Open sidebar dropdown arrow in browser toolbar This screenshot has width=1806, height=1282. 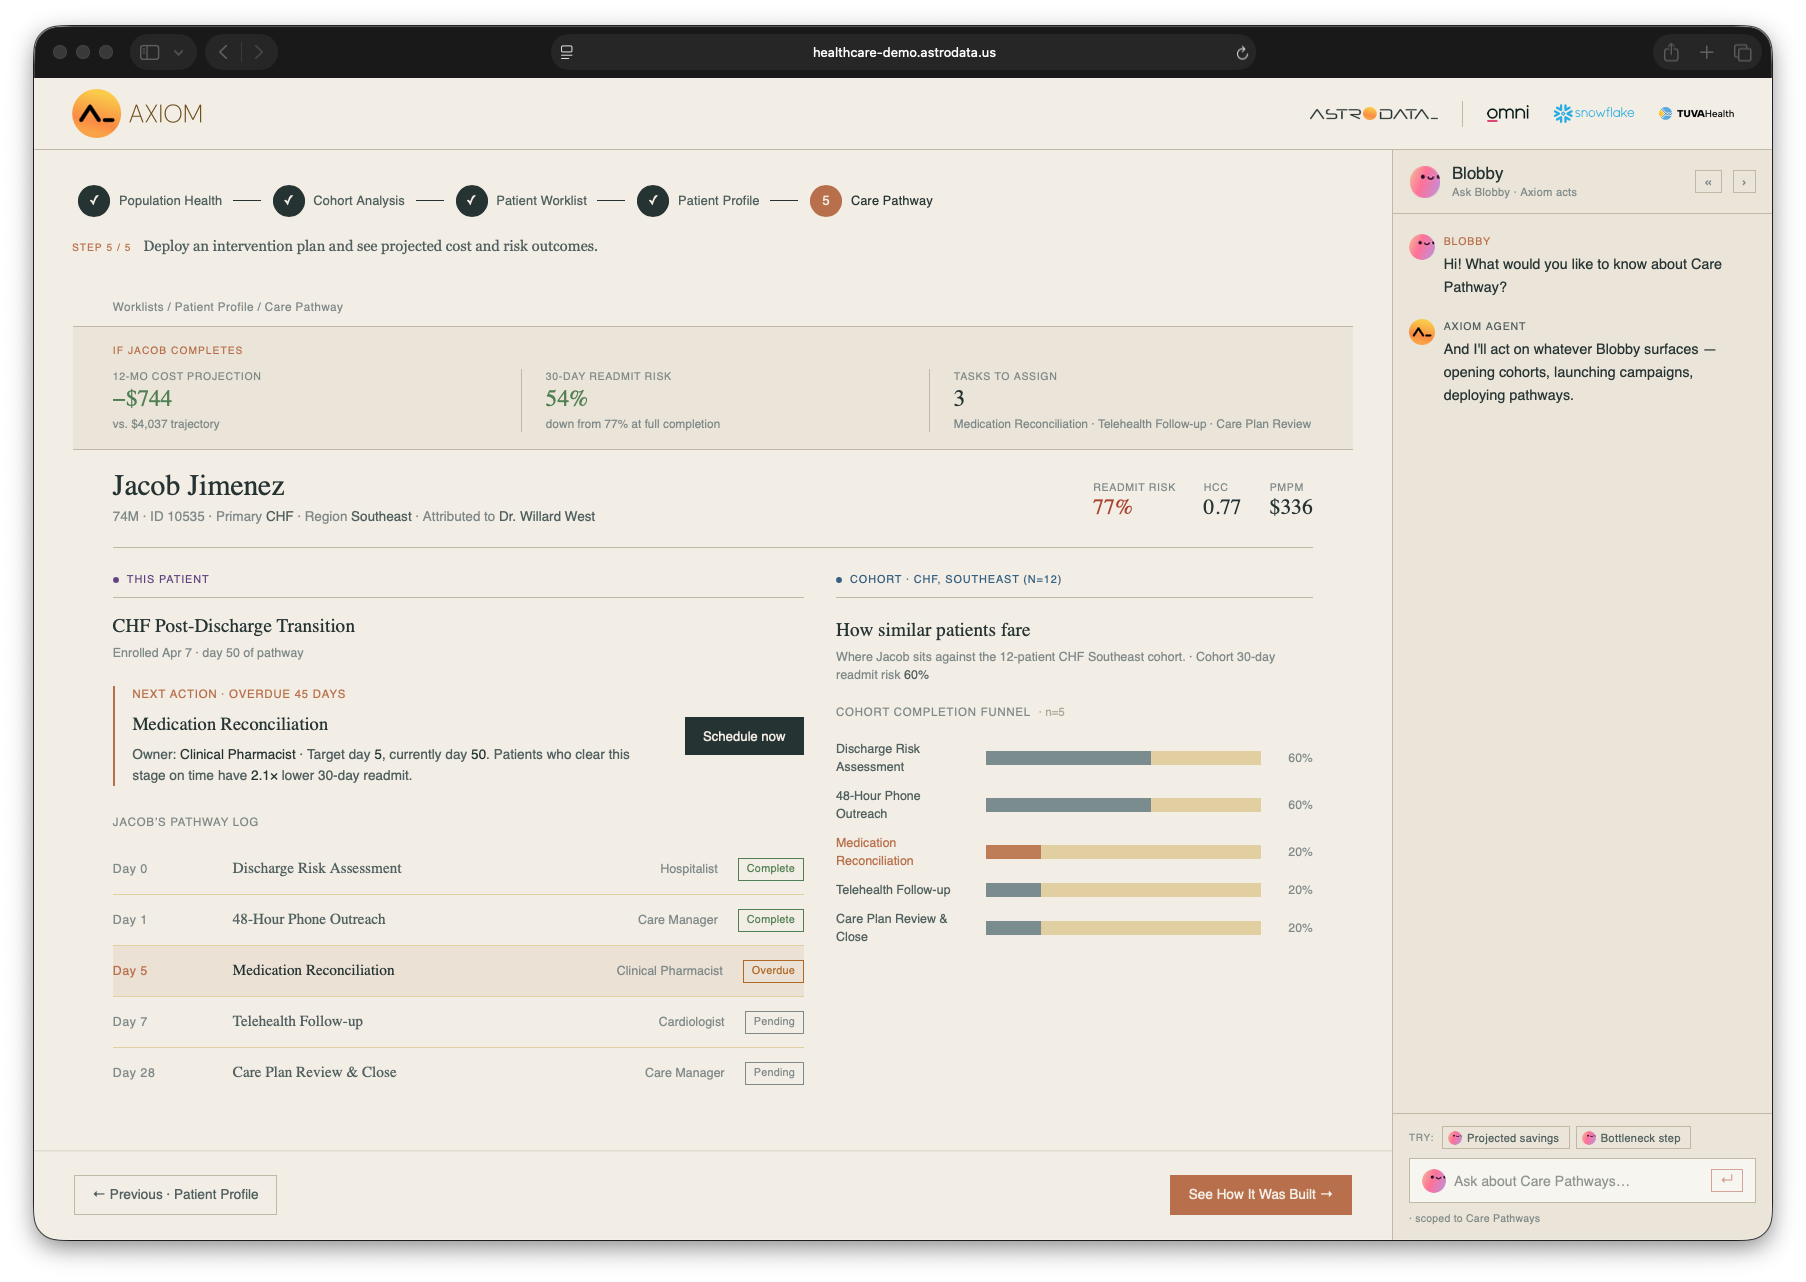pyautogui.click(x=178, y=52)
